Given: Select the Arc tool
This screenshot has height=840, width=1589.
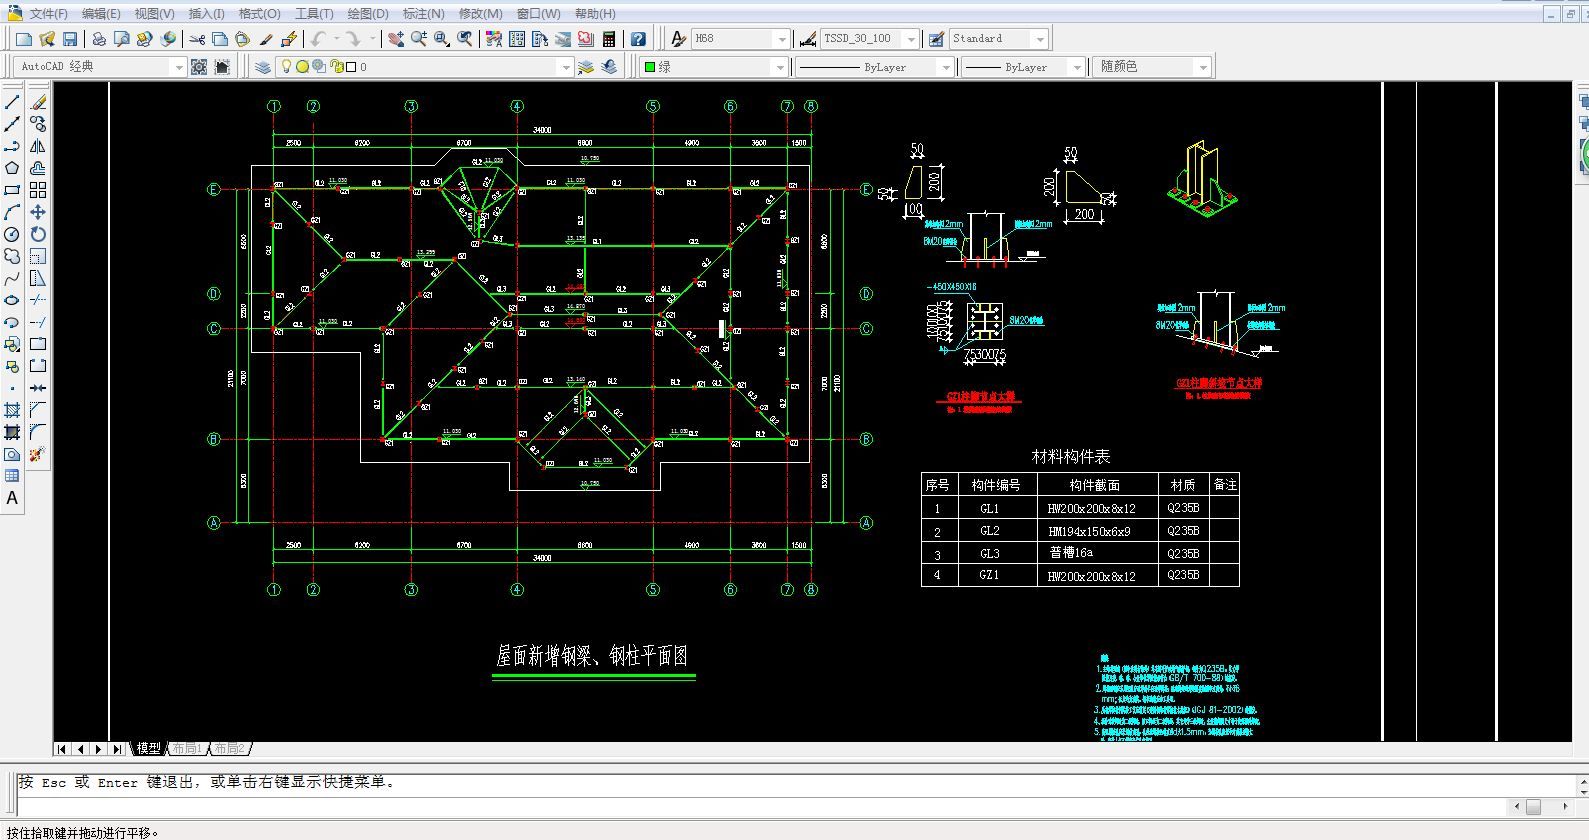Looking at the screenshot, I should click(x=12, y=212).
